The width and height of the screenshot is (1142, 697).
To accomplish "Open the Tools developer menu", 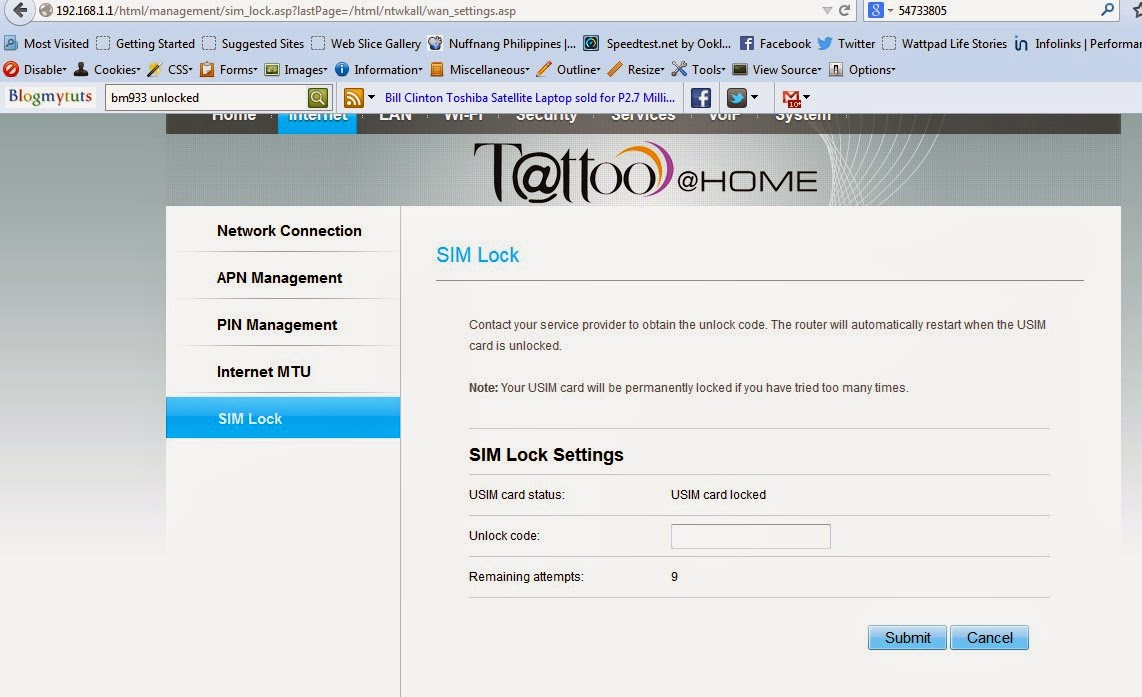I will pyautogui.click(x=699, y=70).
